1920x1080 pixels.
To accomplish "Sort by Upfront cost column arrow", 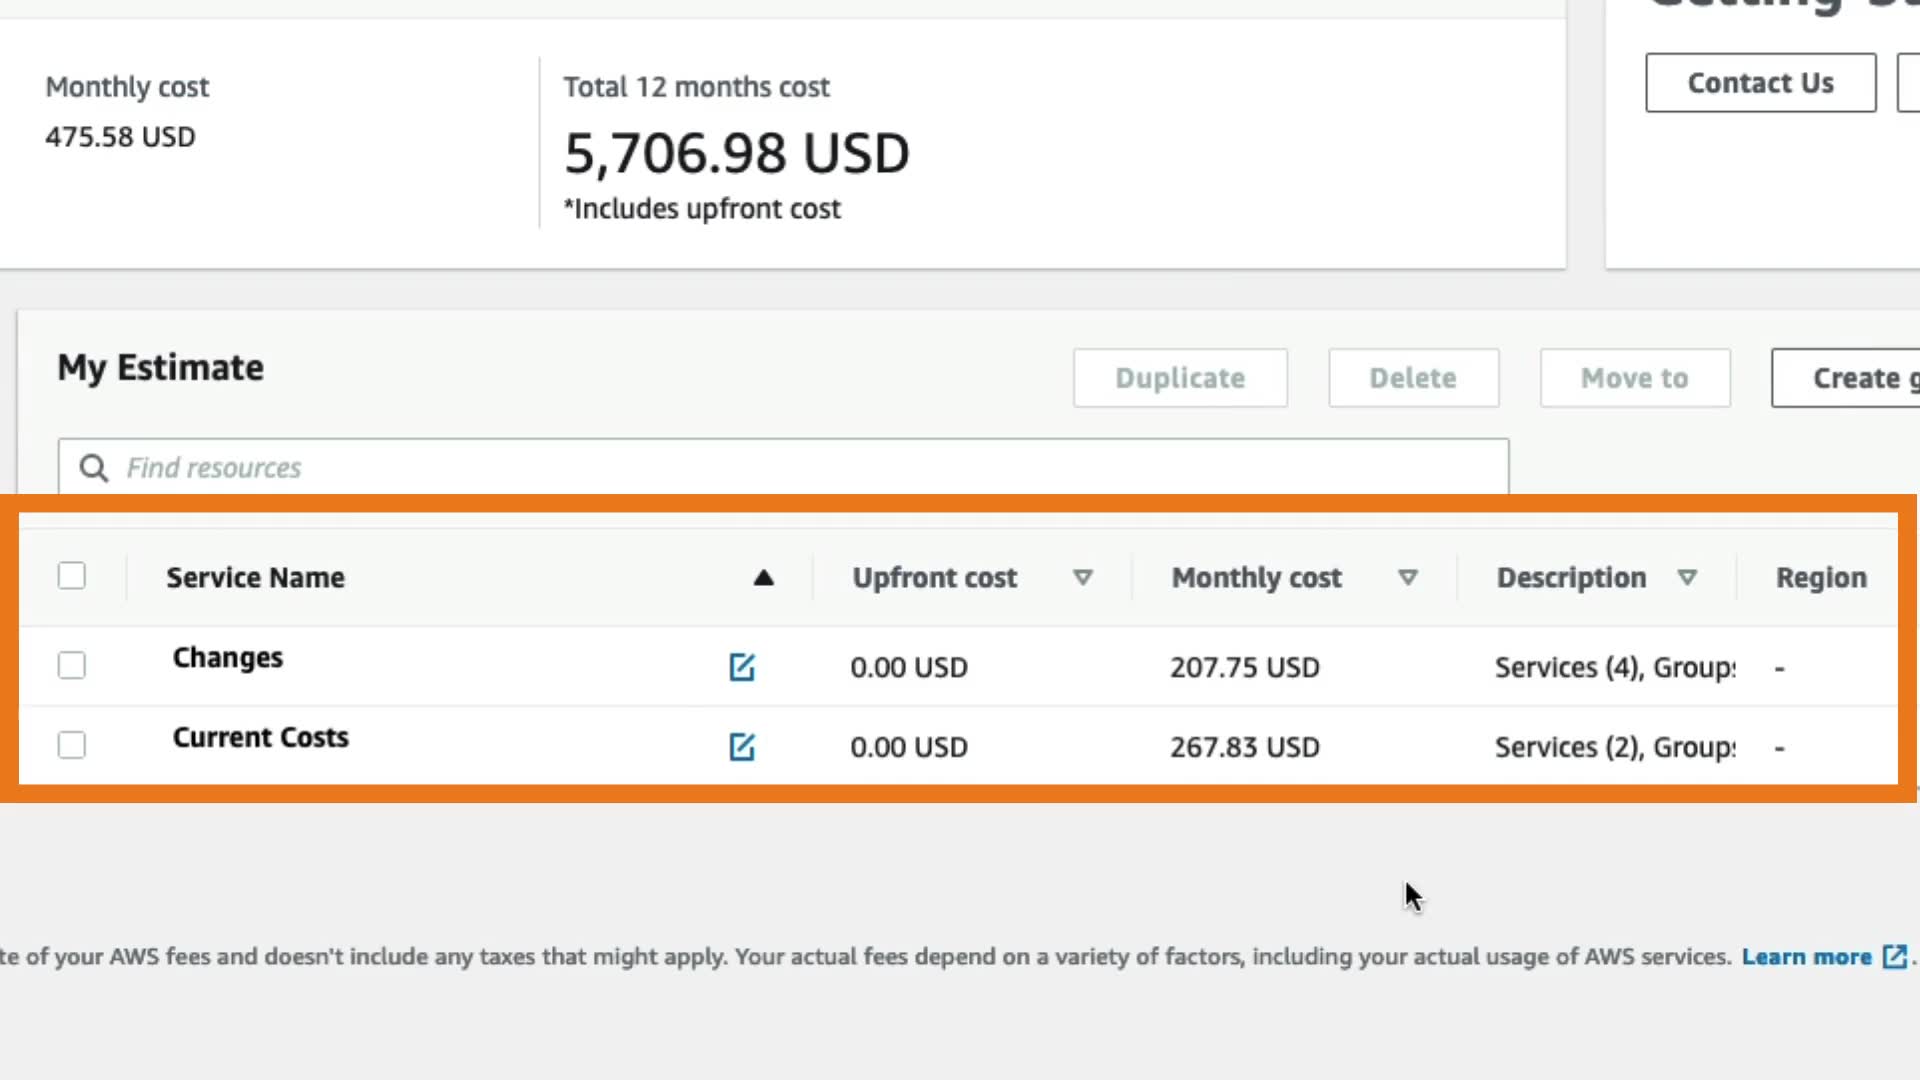I will coord(1082,578).
